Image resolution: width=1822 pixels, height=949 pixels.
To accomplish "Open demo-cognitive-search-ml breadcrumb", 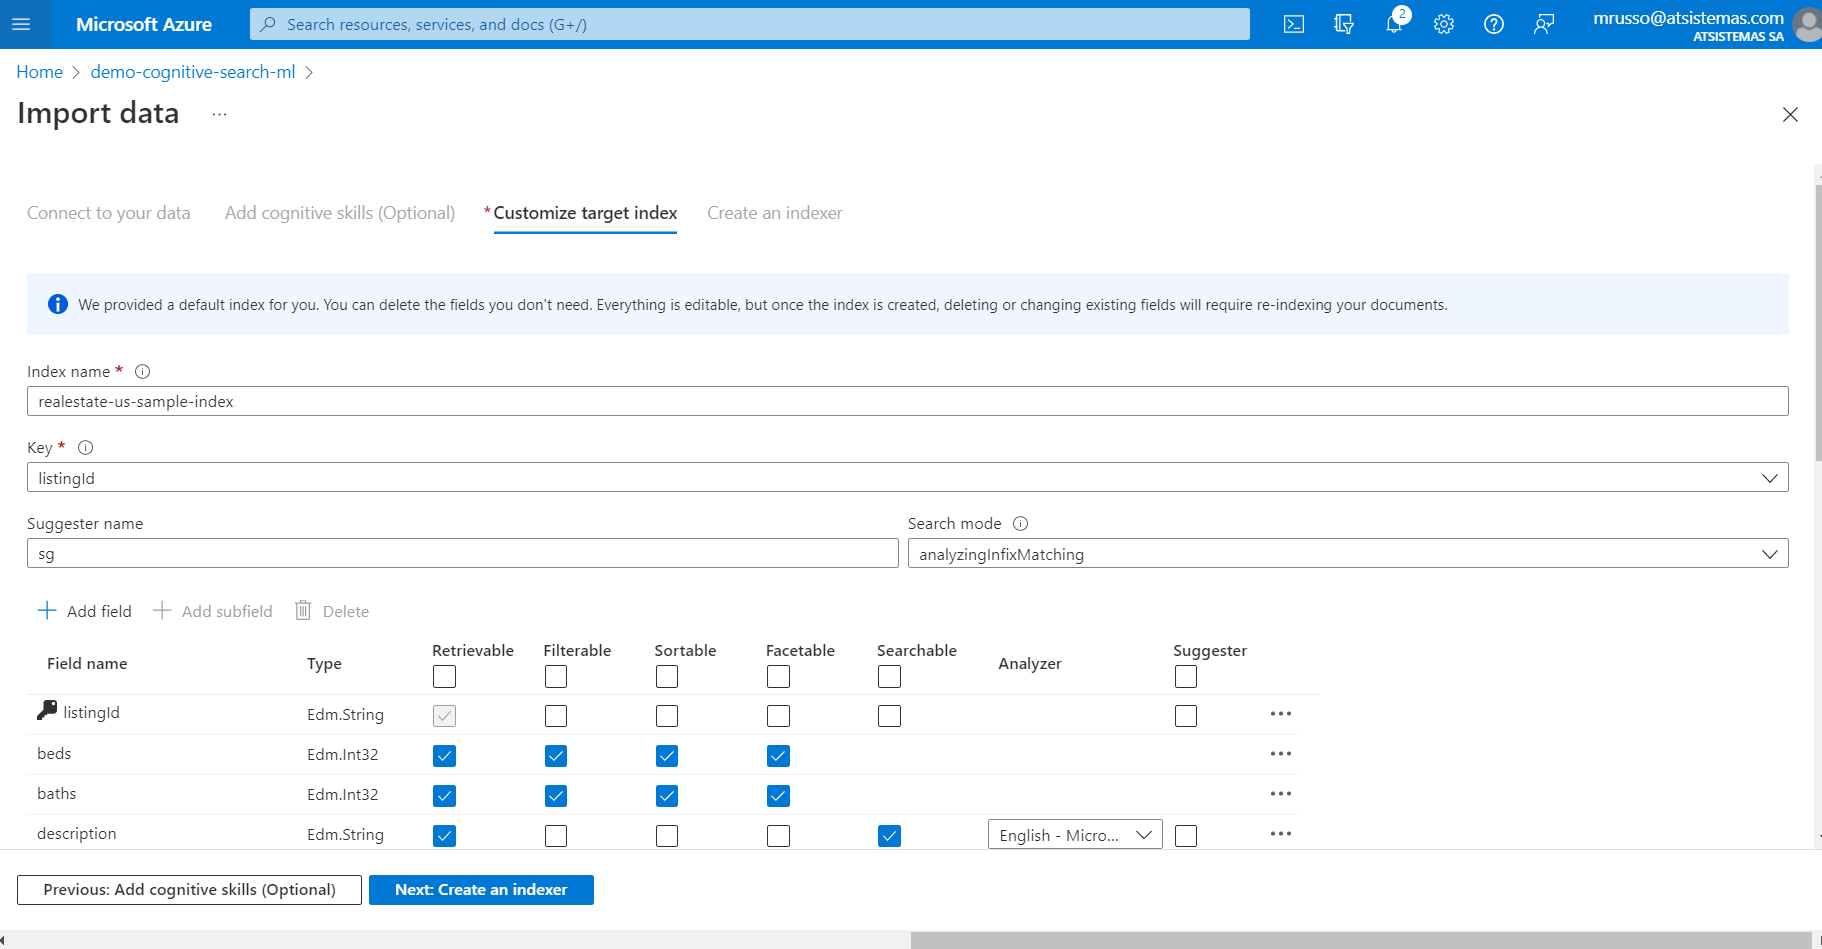I will (193, 72).
